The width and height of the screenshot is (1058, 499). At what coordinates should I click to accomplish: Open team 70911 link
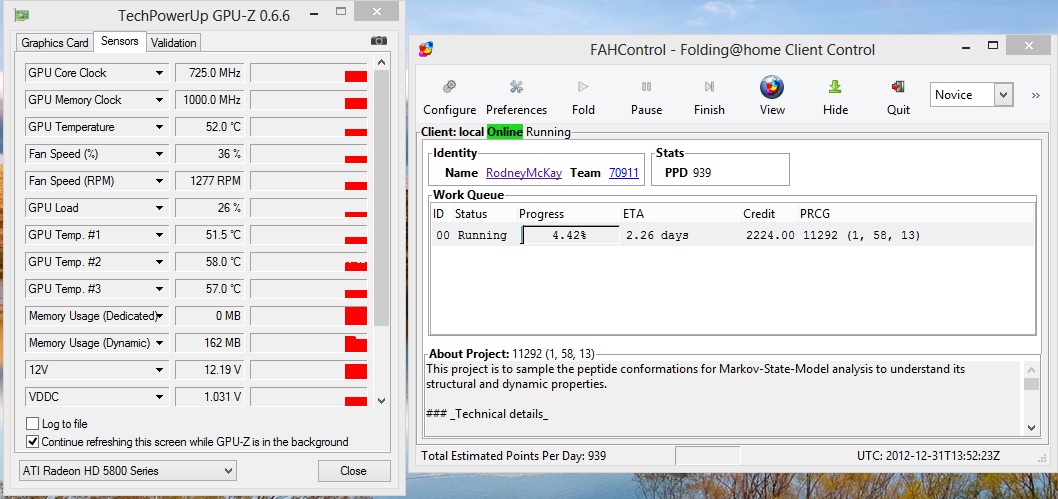(x=623, y=173)
